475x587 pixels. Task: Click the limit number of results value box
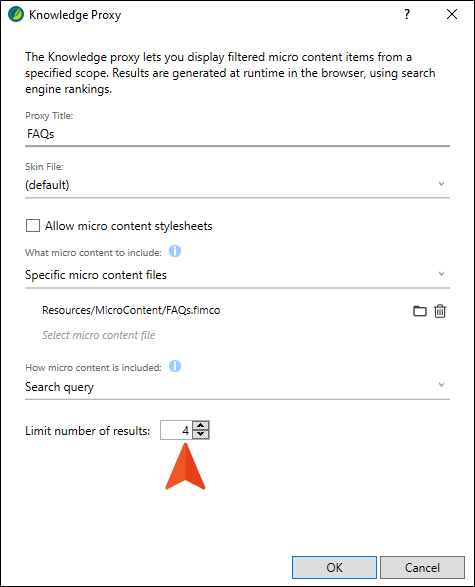pos(176,430)
